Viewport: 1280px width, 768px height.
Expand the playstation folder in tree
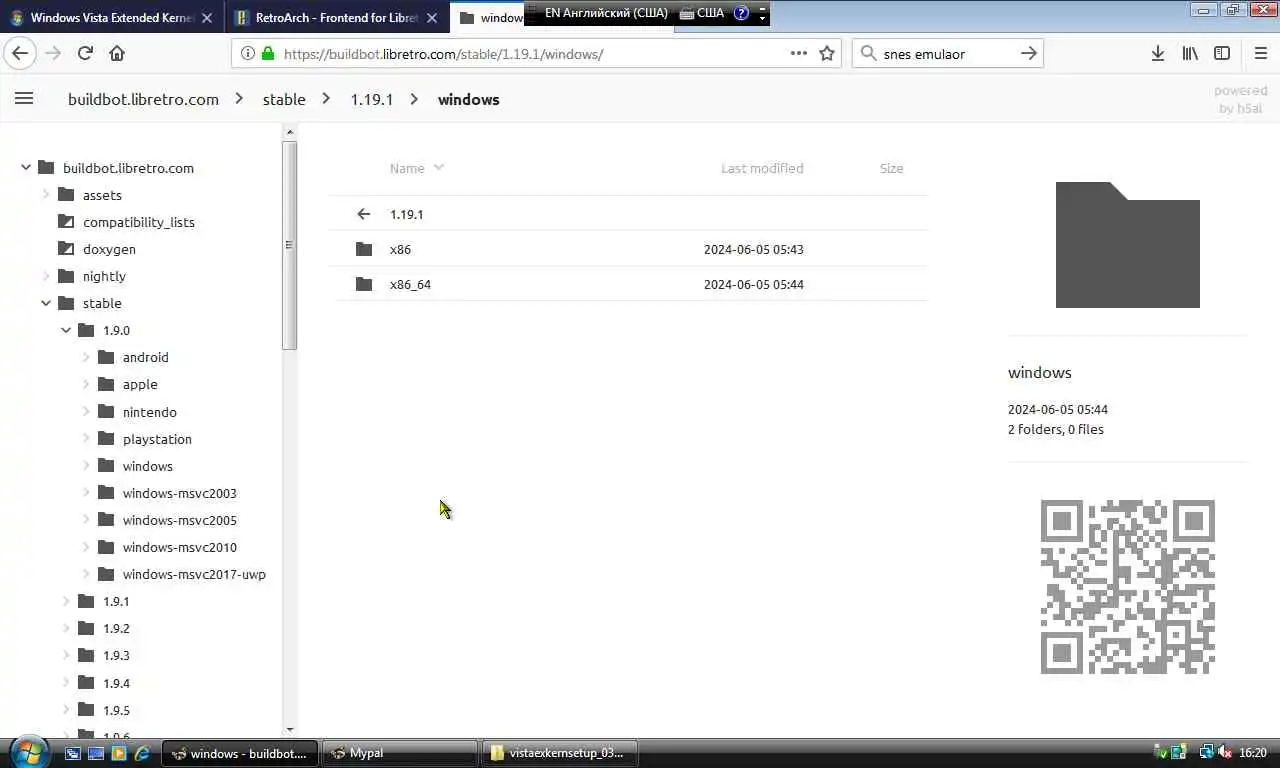[86, 439]
